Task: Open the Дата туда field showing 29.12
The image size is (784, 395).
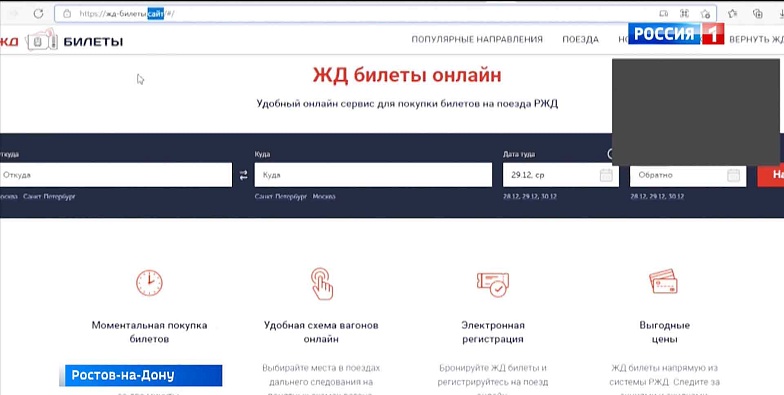Action: pyautogui.click(x=560, y=175)
